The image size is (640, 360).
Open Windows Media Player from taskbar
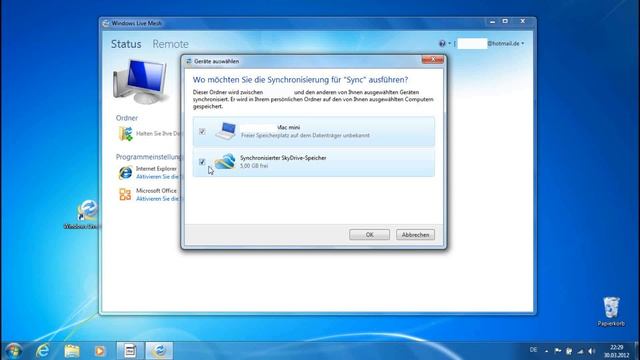[100, 351]
